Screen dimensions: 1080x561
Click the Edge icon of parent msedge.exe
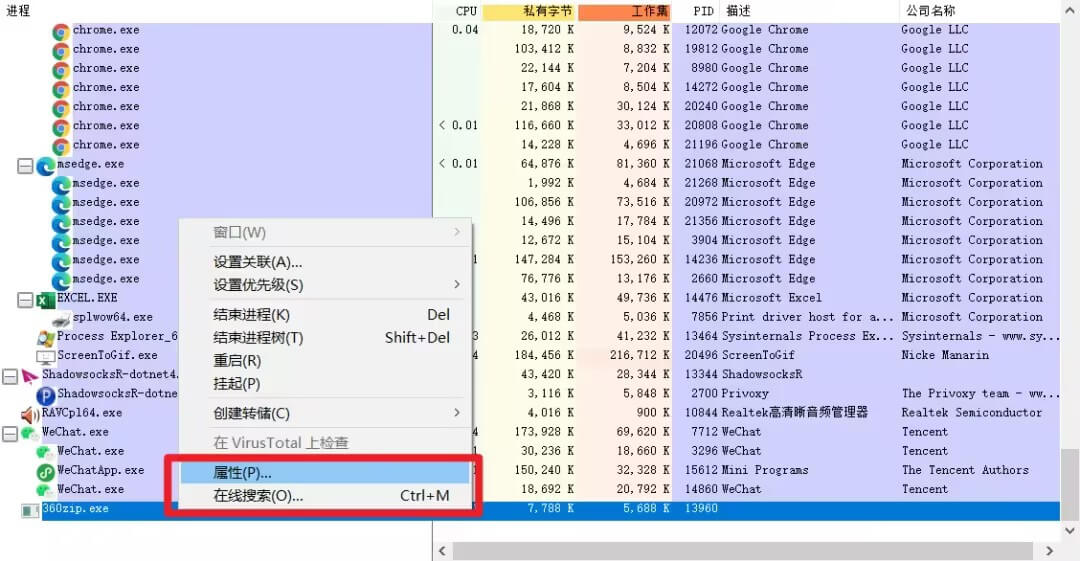click(45, 165)
